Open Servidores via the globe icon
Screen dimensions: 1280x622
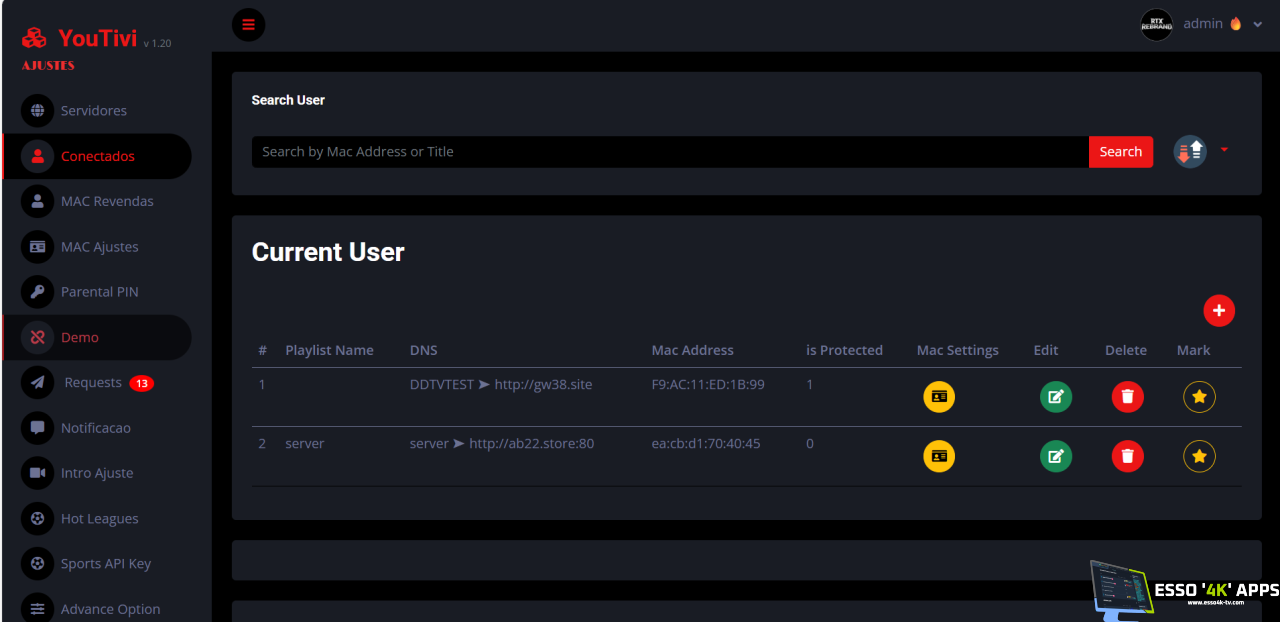point(37,110)
